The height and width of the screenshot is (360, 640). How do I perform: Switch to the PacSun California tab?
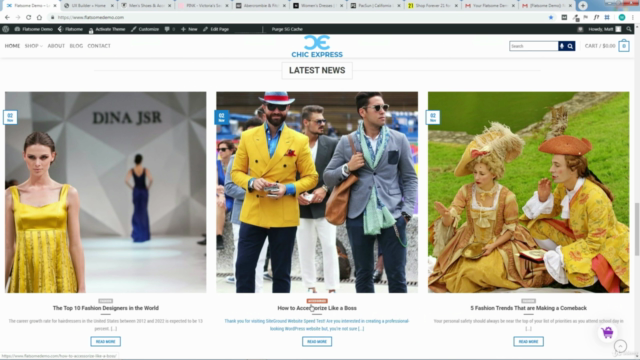(x=375, y=6)
